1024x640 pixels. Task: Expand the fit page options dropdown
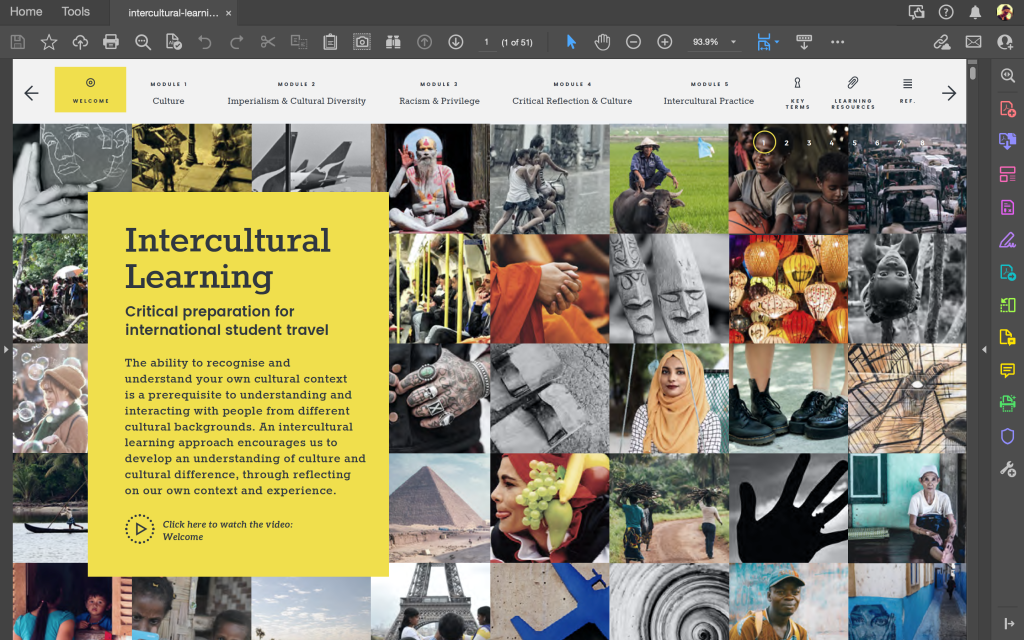pyautogui.click(x=777, y=42)
